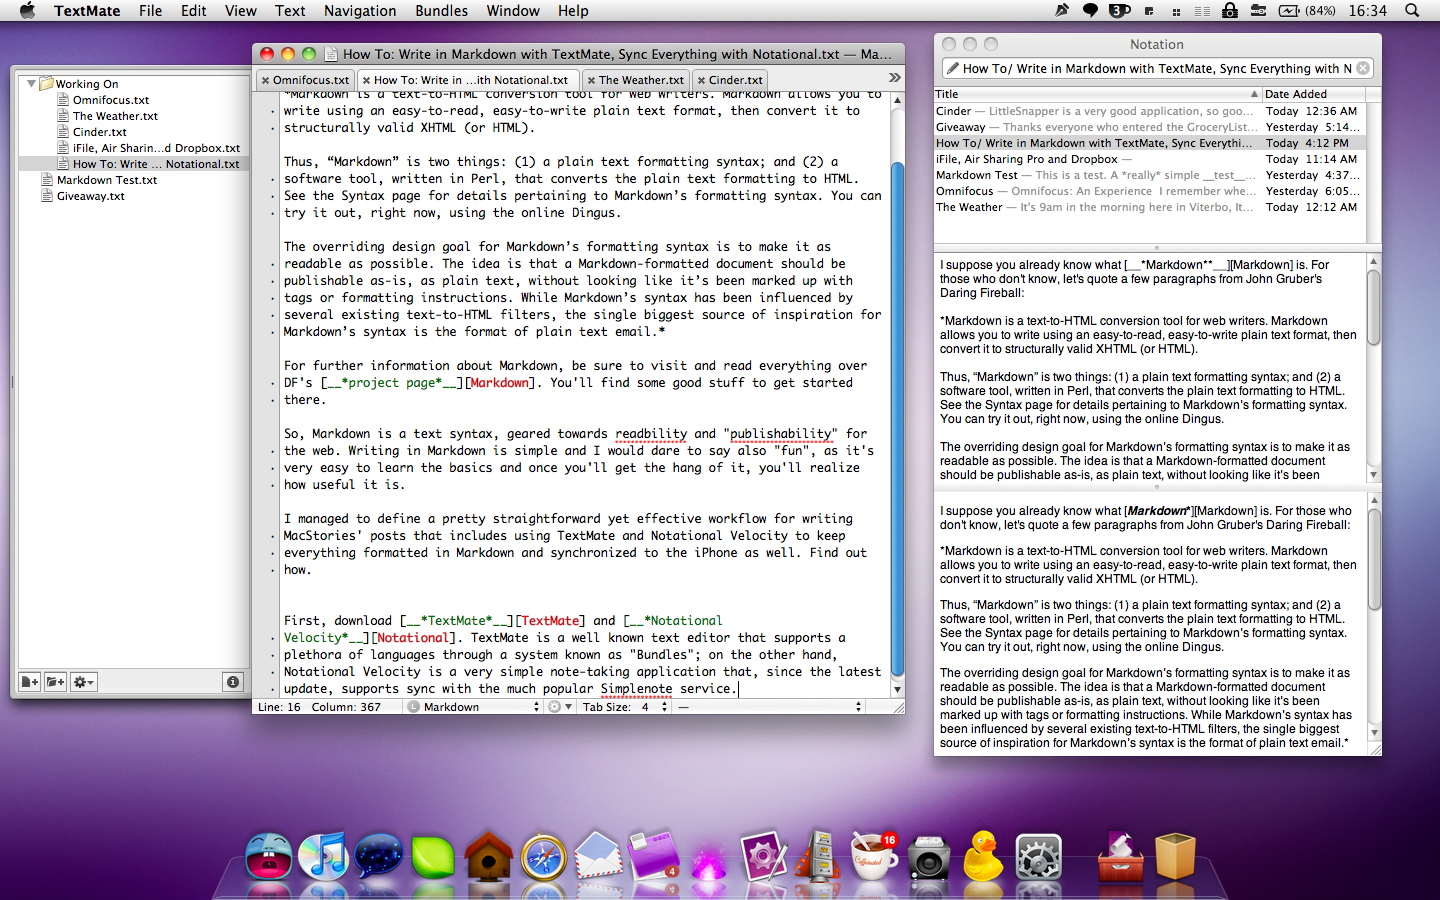Viewport: 1440px width, 900px height.
Task: Open file info with the circled i icon
Action: [233, 681]
